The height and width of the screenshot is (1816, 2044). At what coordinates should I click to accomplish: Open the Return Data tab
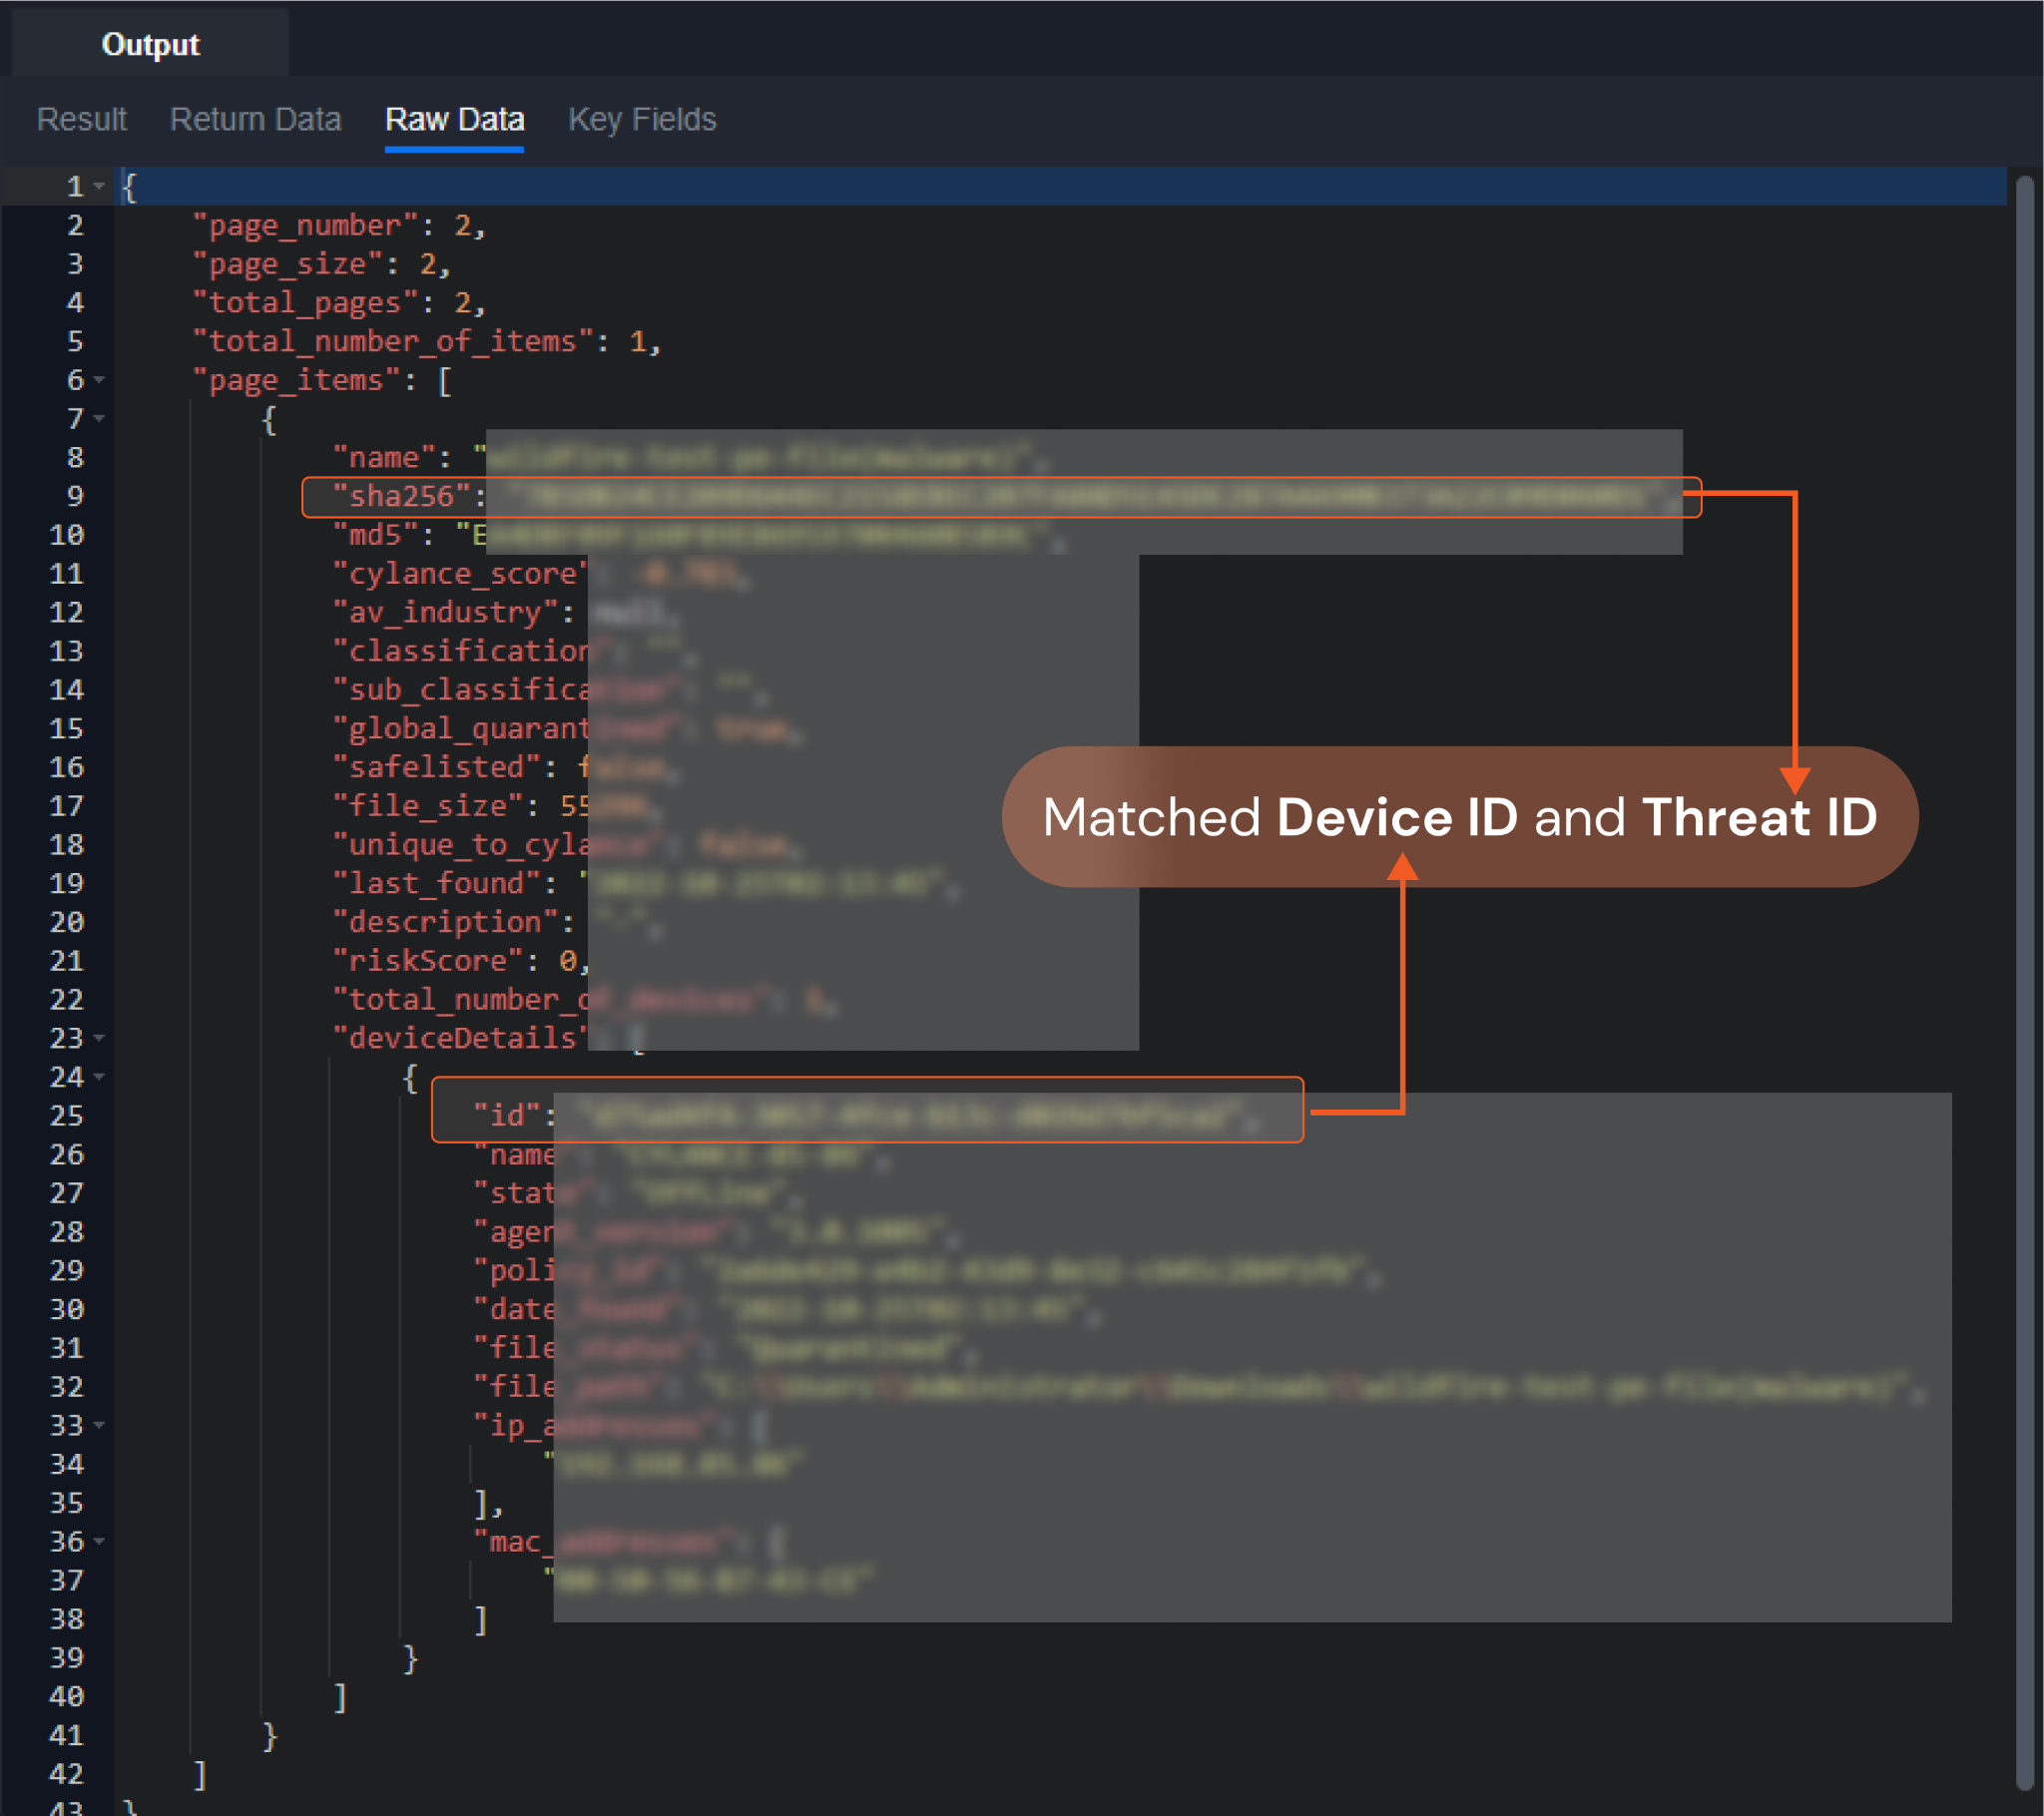(x=255, y=119)
